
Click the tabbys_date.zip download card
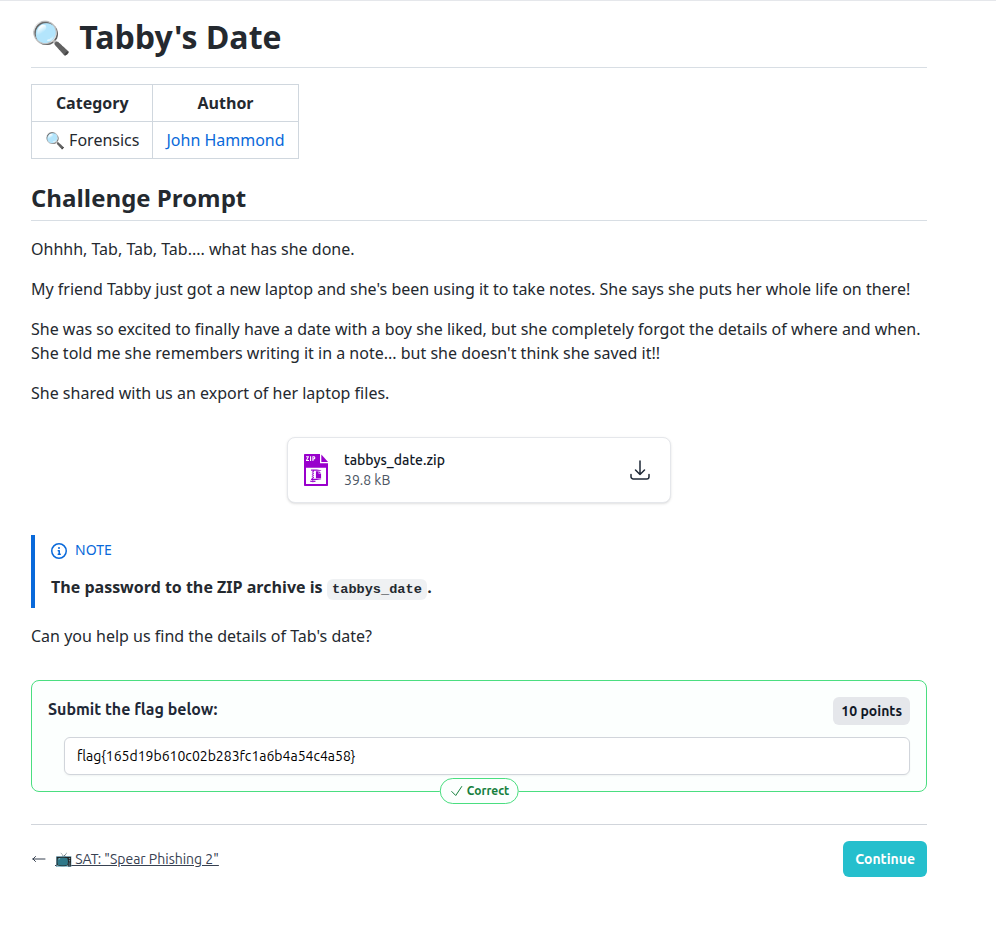tap(478, 469)
